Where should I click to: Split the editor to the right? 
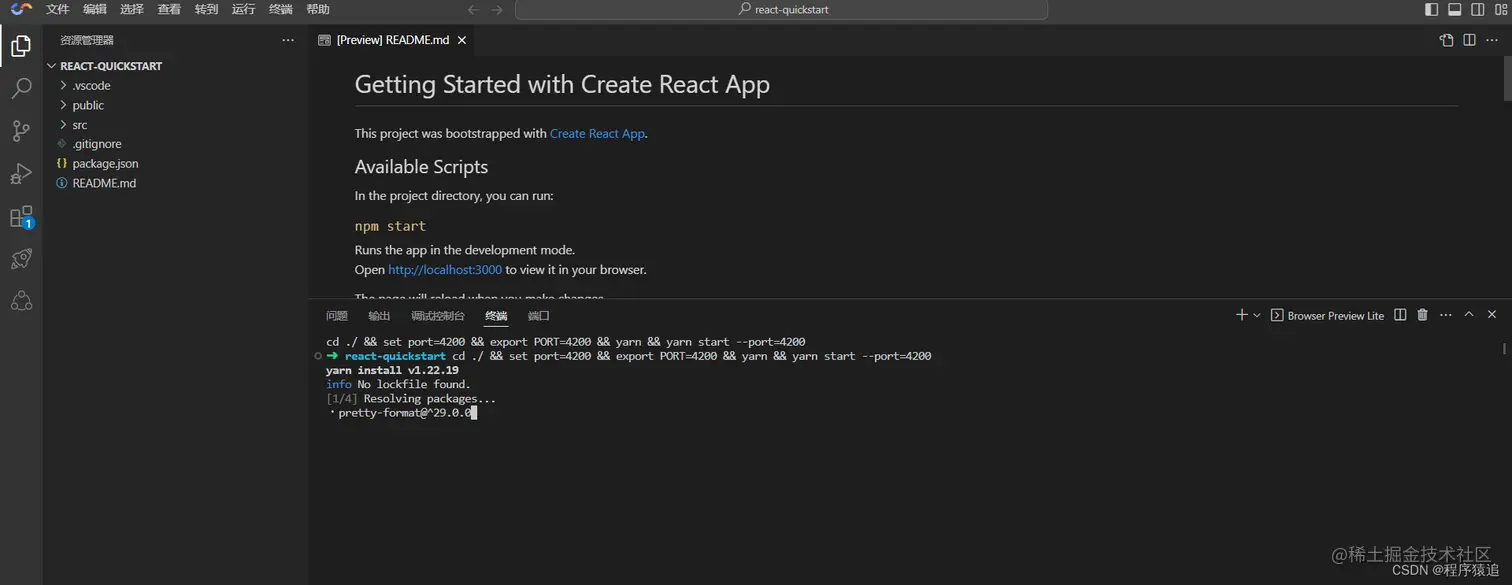pos(1469,40)
